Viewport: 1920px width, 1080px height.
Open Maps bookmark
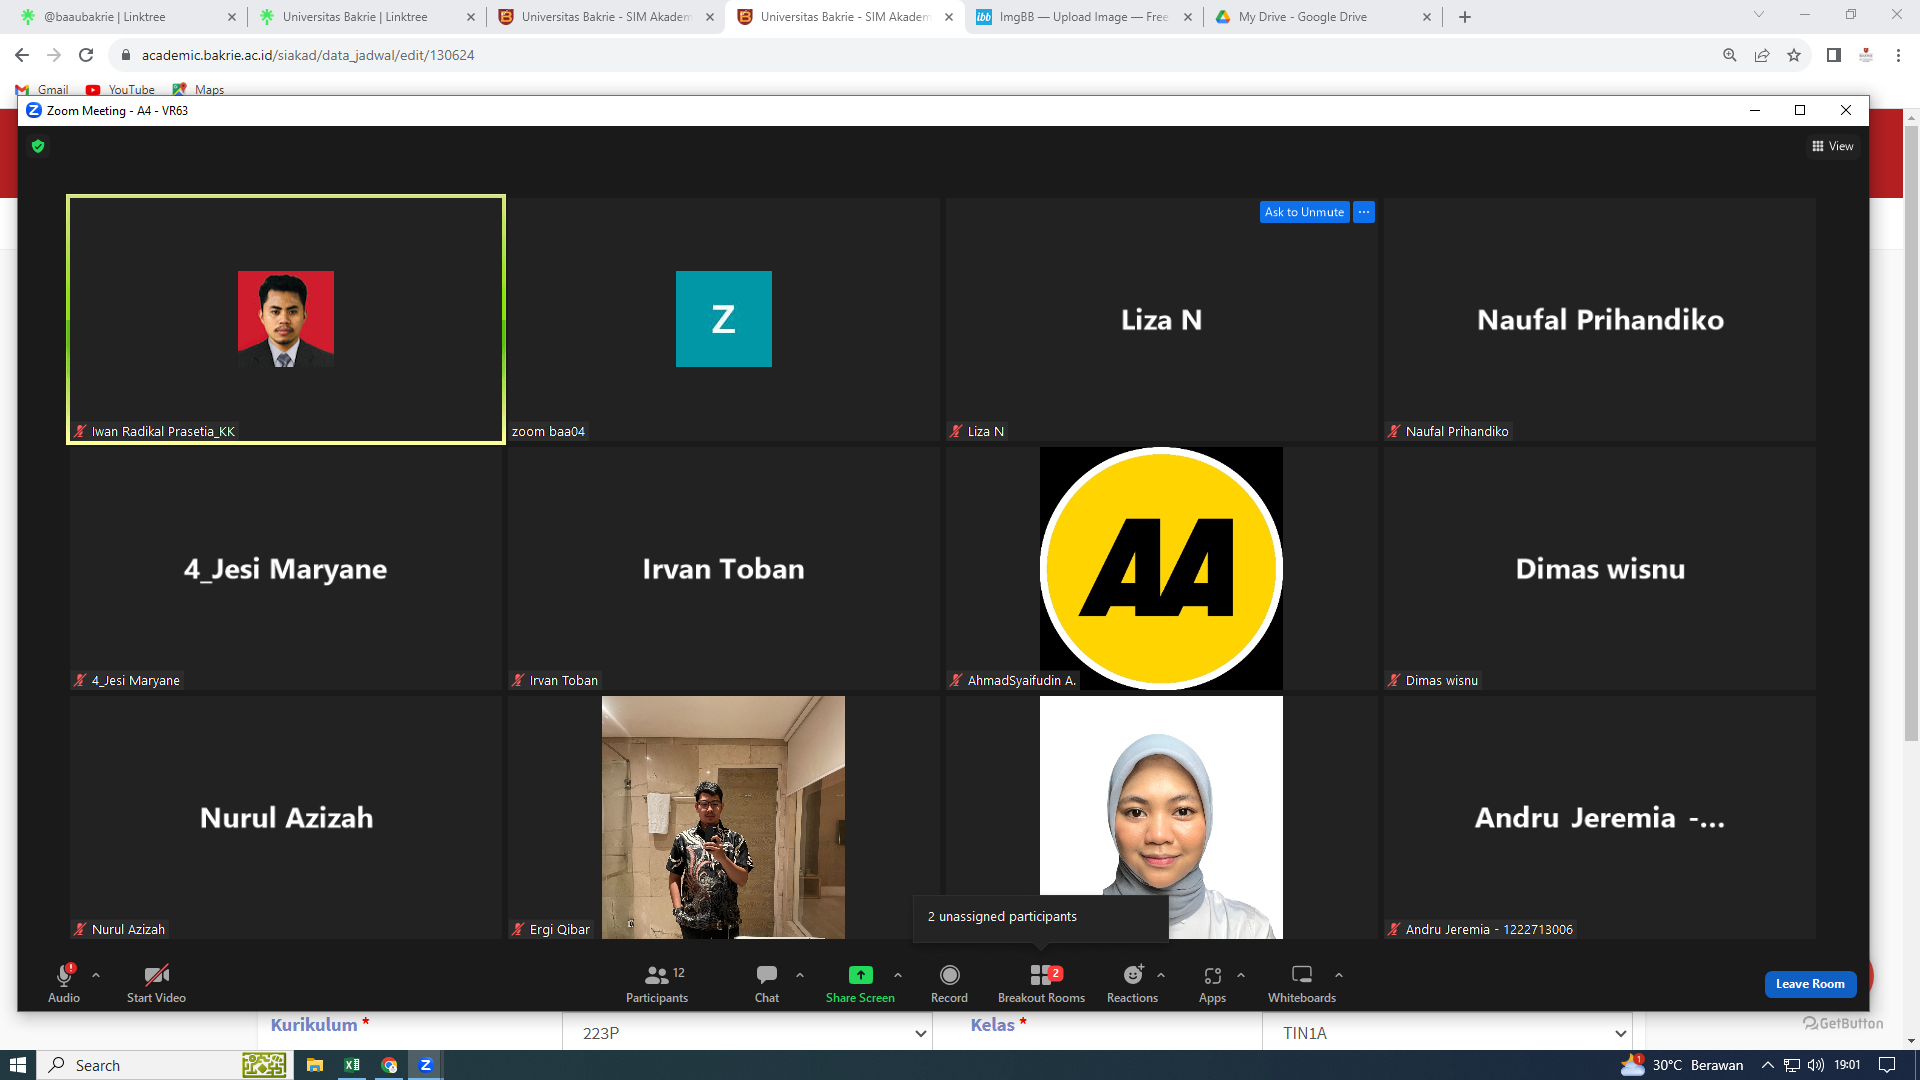coord(198,89)
